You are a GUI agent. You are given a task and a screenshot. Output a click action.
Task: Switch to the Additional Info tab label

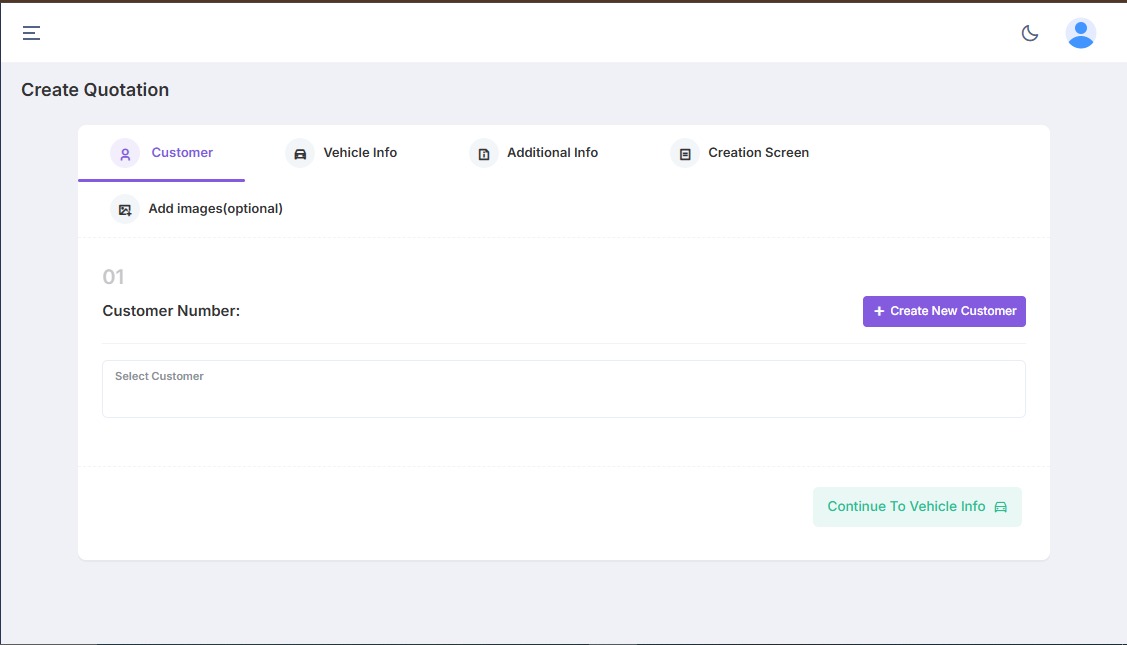[552, 153]
